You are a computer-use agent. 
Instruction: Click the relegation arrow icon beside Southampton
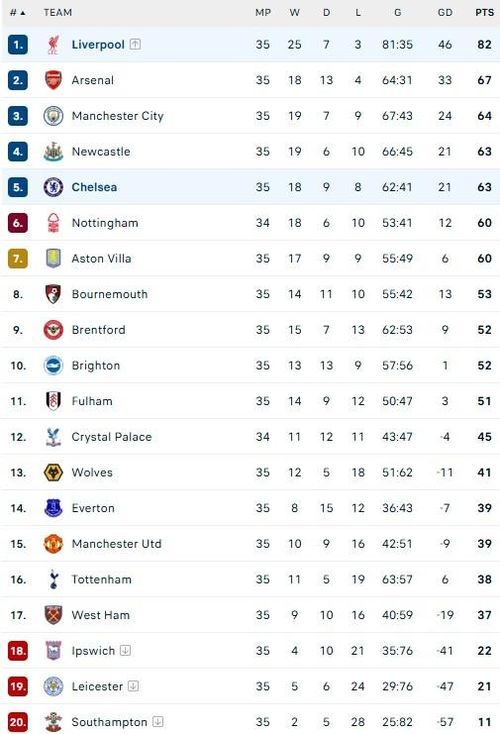click(158, 722)
